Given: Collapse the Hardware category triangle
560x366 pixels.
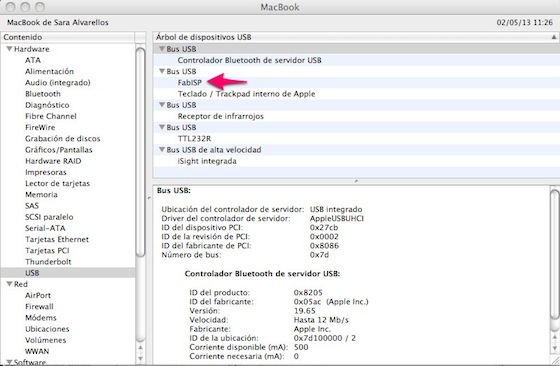Looking at the screenshot, I should pos(9,49).
